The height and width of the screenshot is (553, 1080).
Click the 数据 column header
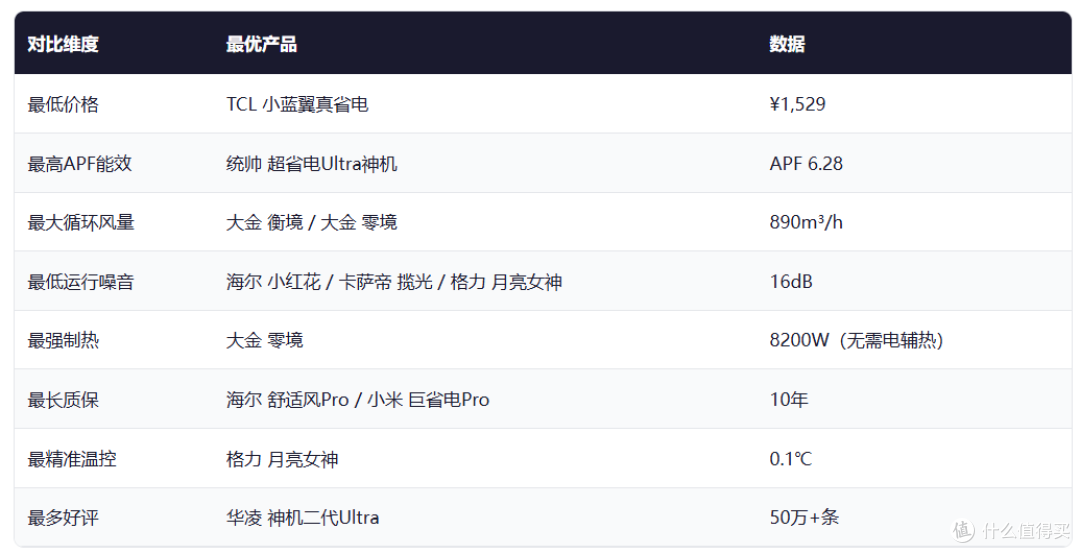[x=787, y=45]
